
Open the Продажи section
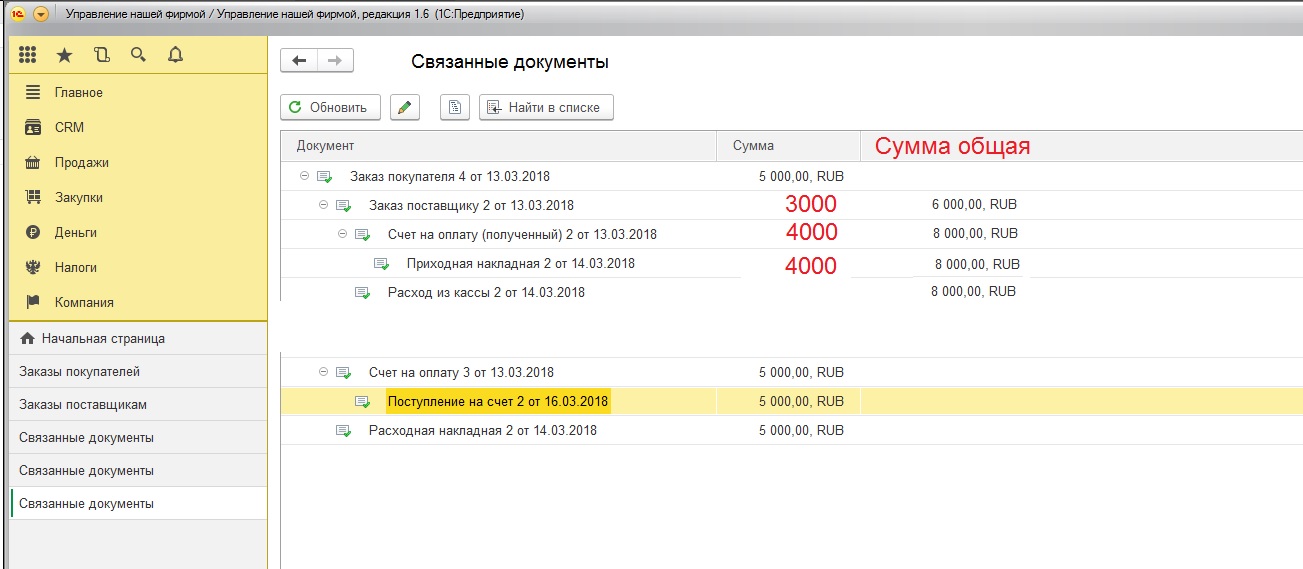81,163
